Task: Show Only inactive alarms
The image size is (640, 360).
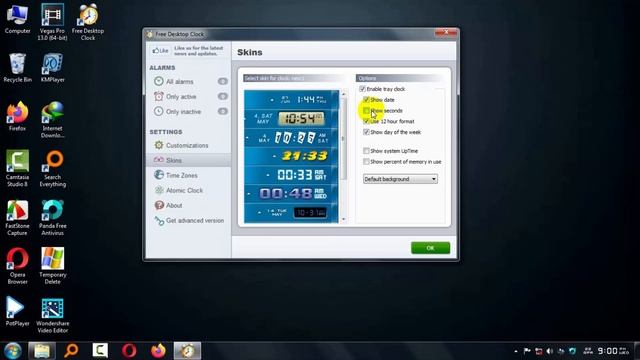Action: [189, 111]
